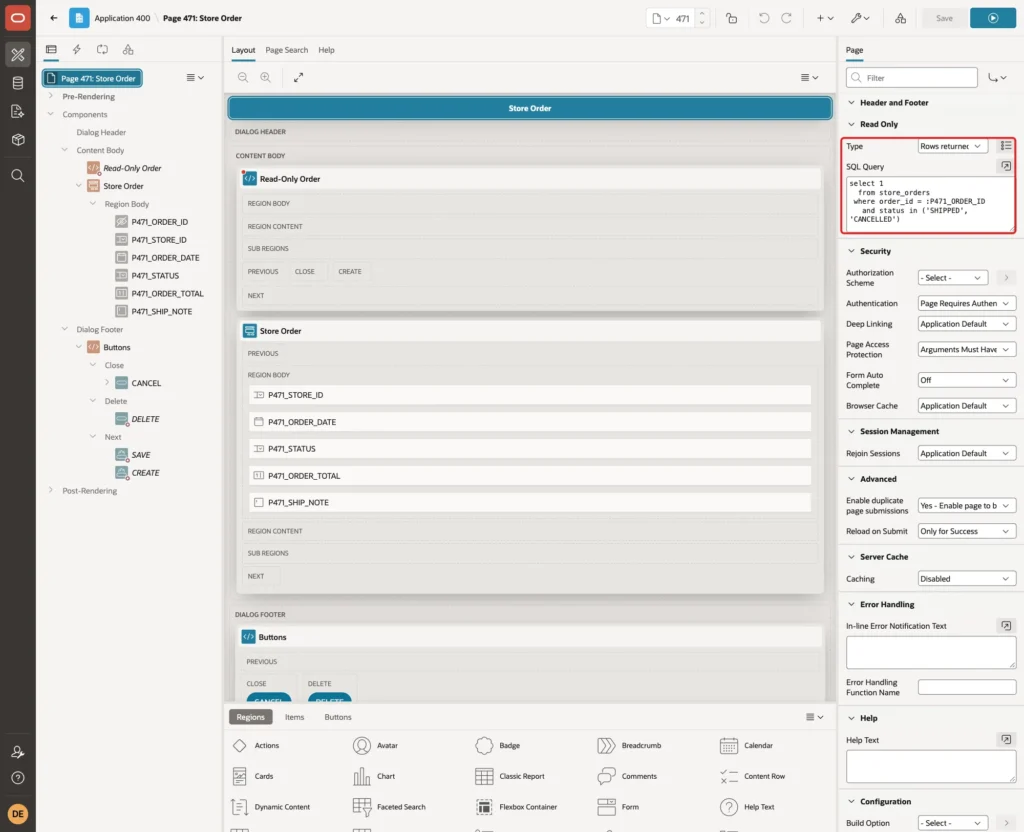Undo the last change
Screen dimensions: 1024x832
pos(763,18)
